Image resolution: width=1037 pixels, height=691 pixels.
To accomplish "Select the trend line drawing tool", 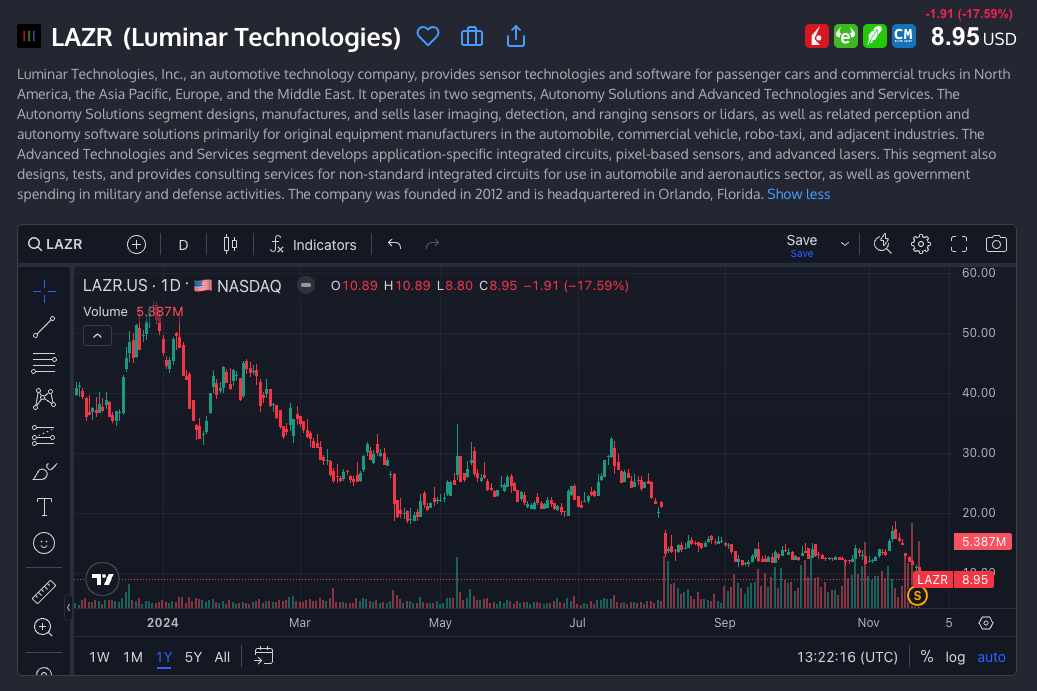I will click(44, 327).
